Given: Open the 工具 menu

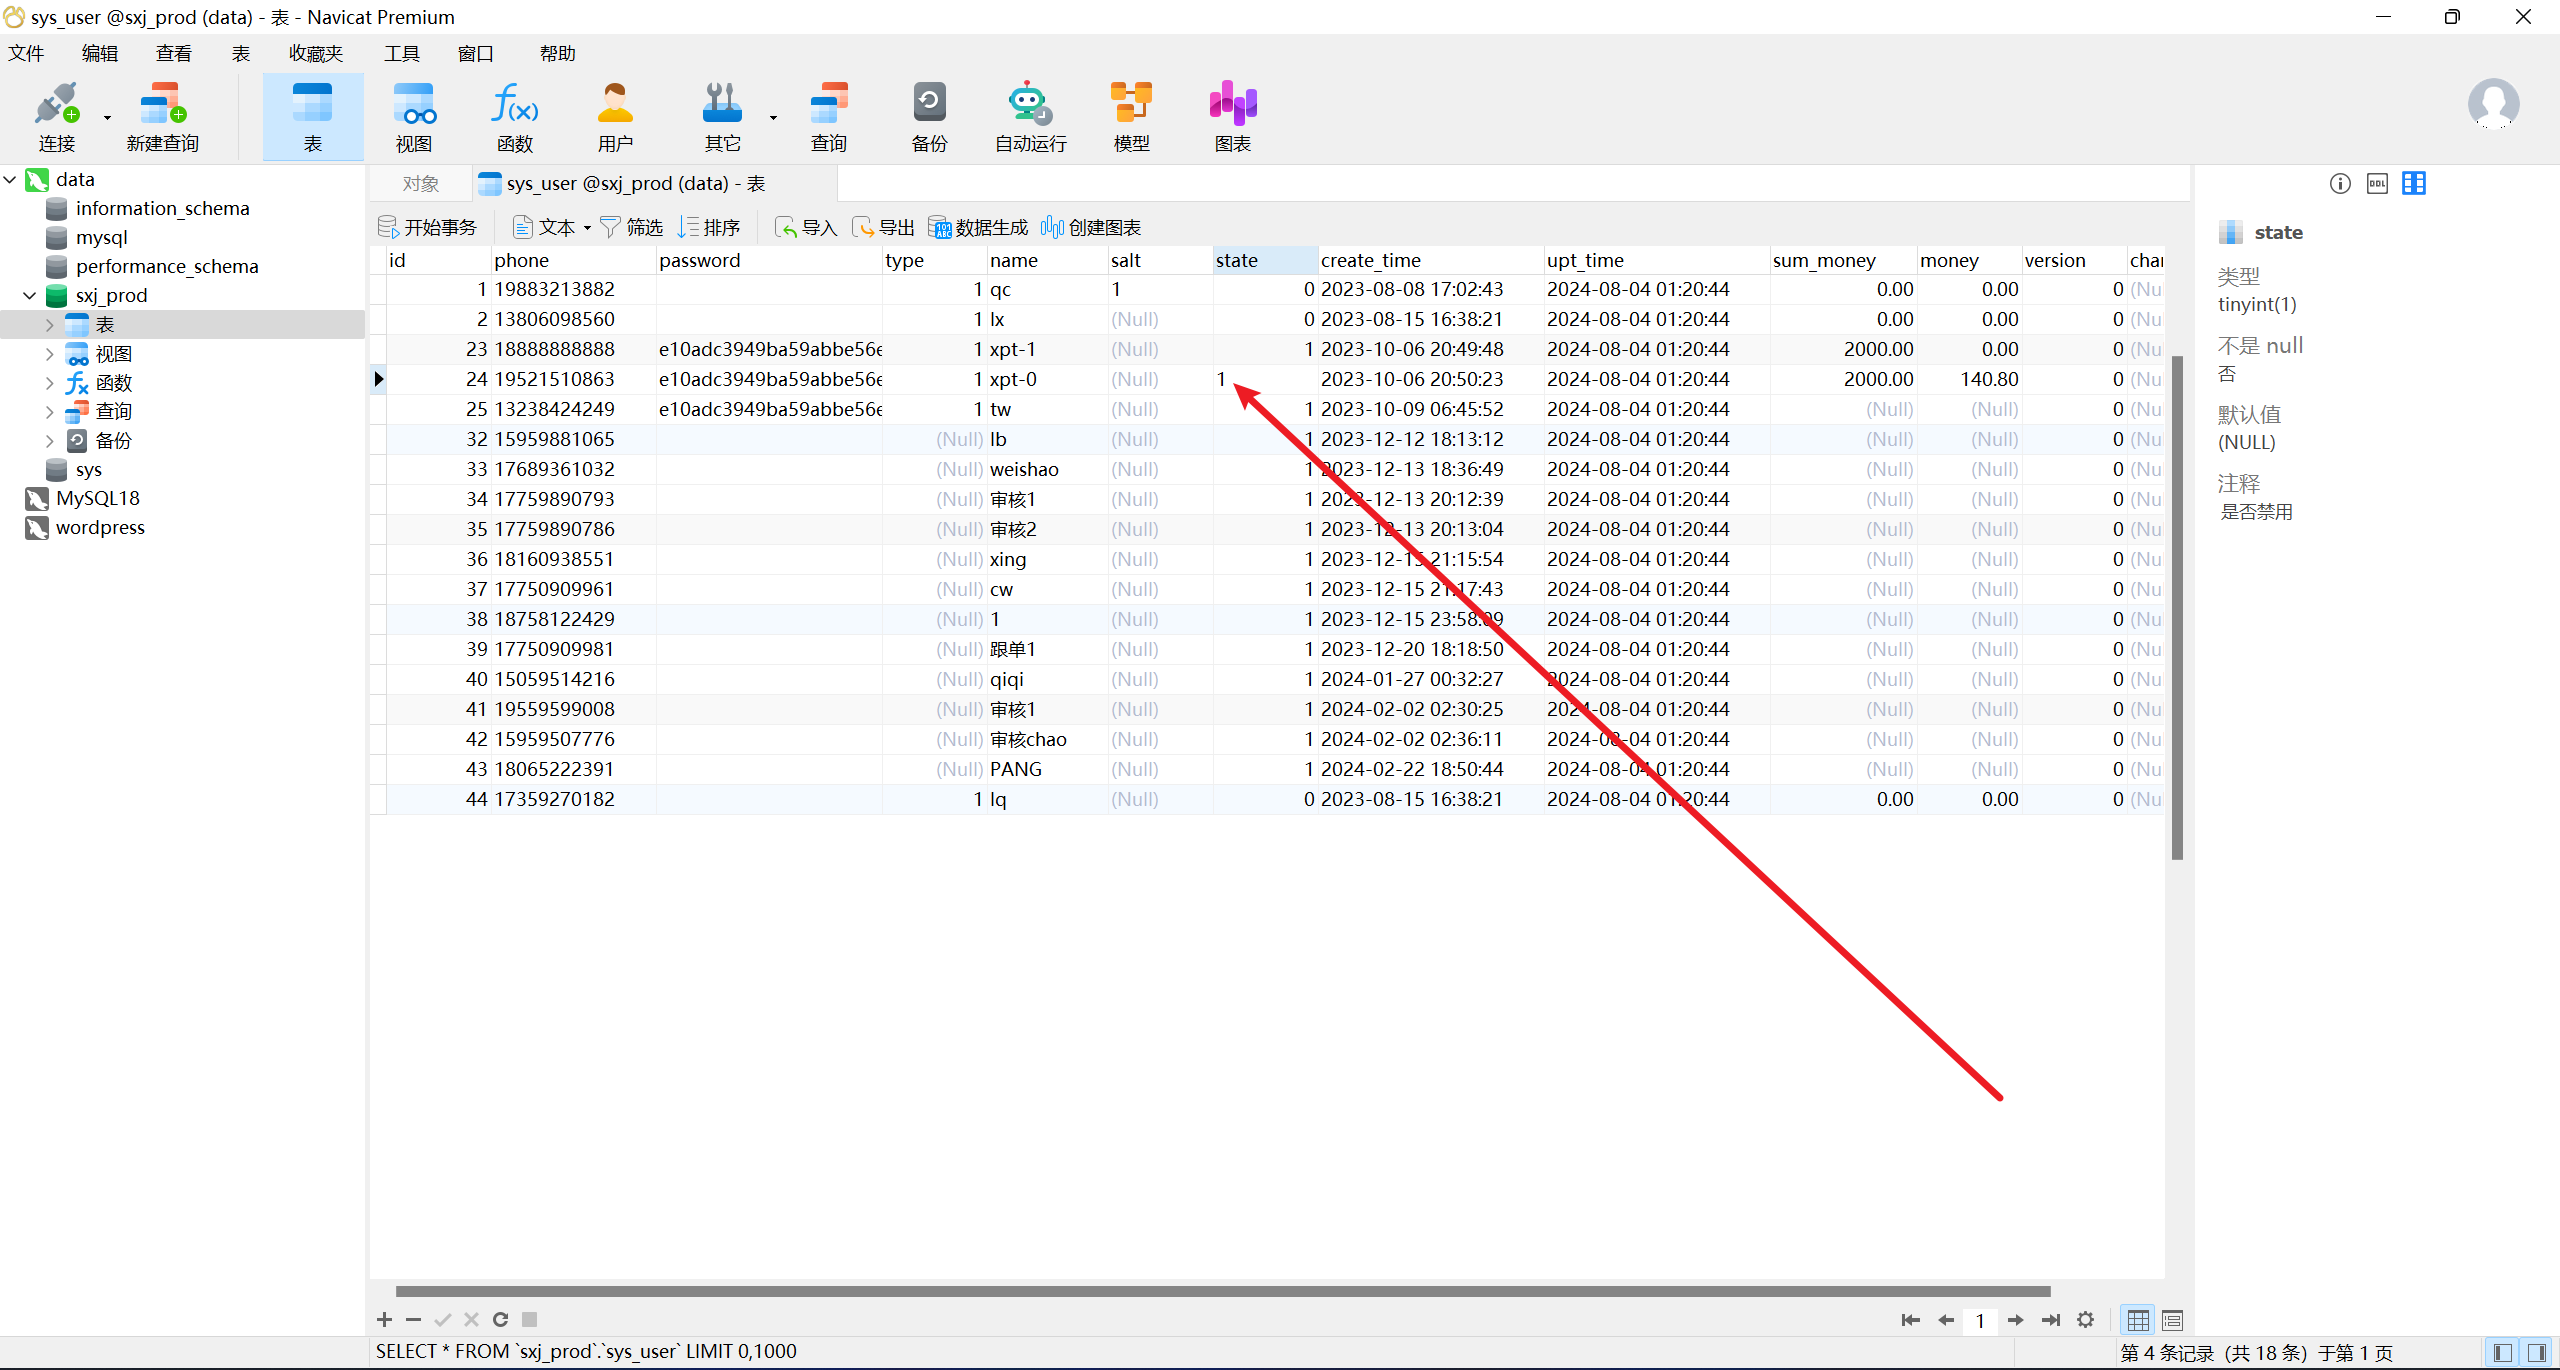Looking at the screenshot, I should [x=401, y=54].
